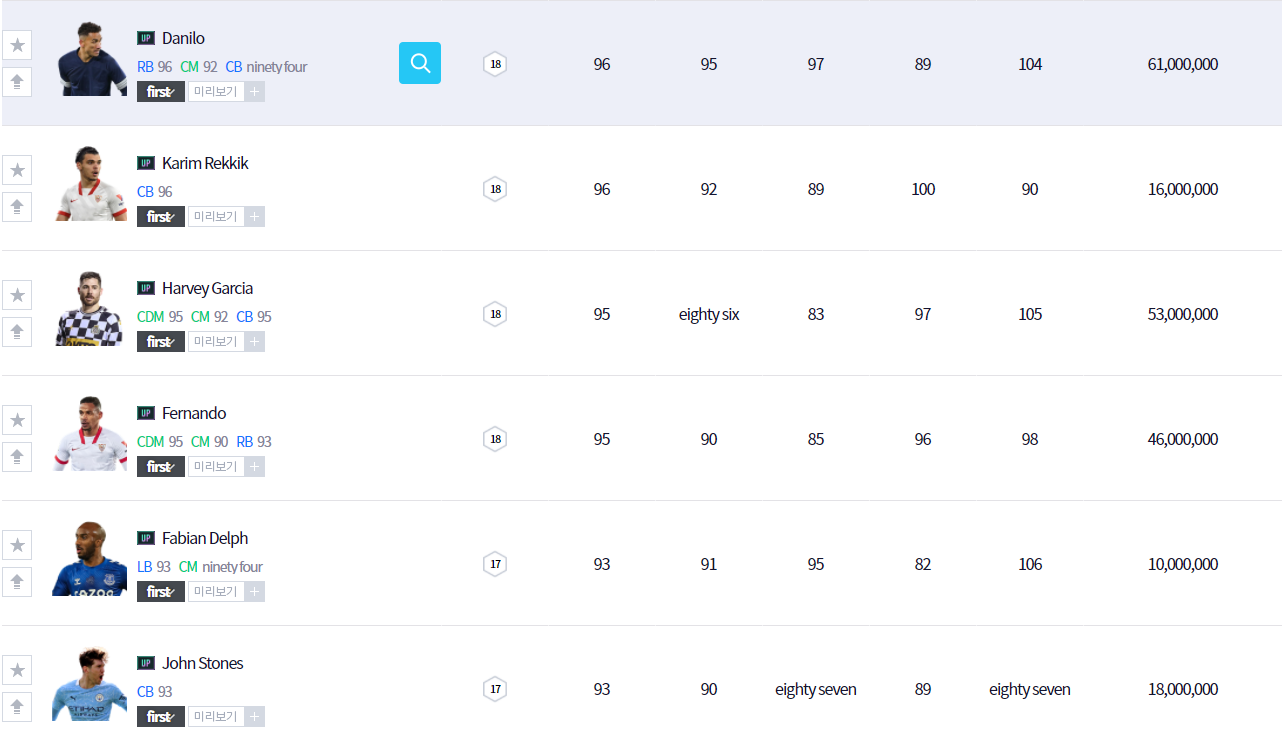Expand the plus button next to Danilo's preview
This screenshot has height=750, width=1285.
(255, 92)
